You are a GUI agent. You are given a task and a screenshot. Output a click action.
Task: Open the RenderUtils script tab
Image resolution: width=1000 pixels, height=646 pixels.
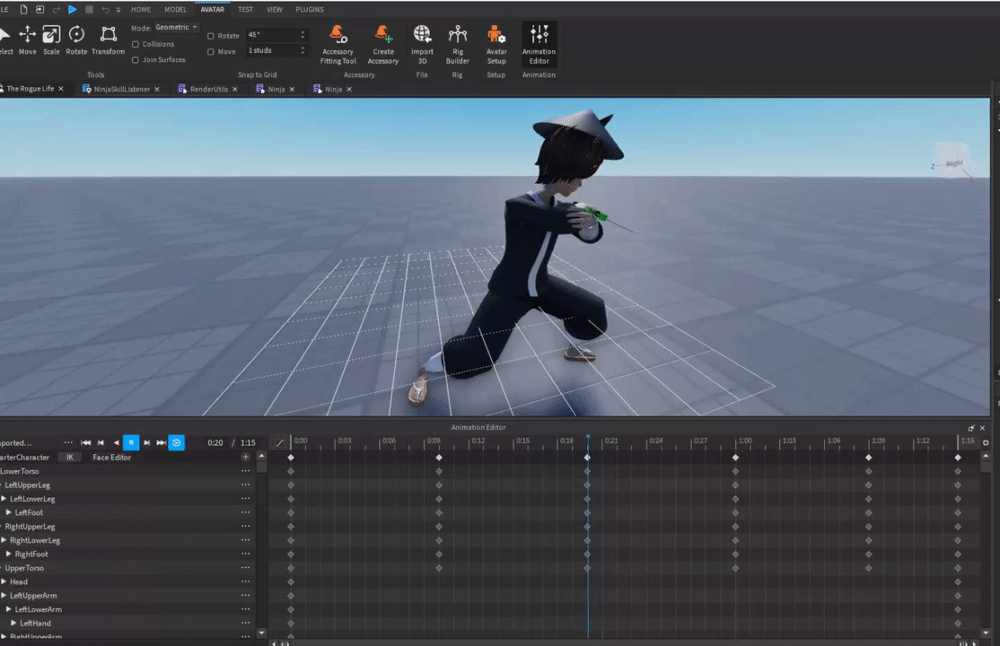(x=208, y=89)
